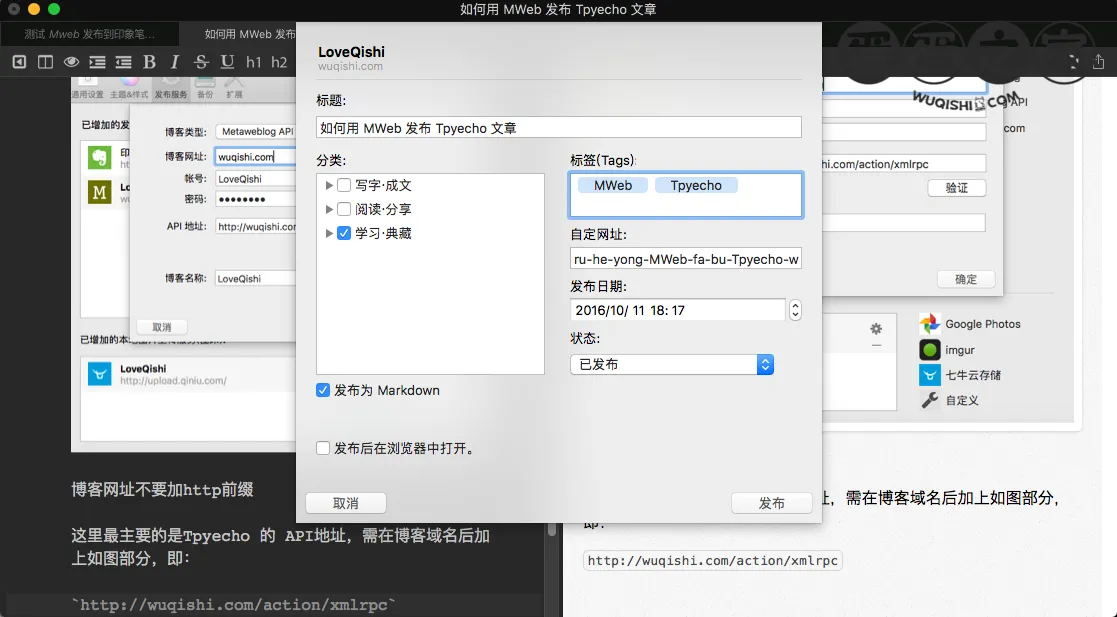The height and width of the screenshot is (617, 1117).
Task: Click the decrease indent toolbar icon
Action: pos(123,62)
